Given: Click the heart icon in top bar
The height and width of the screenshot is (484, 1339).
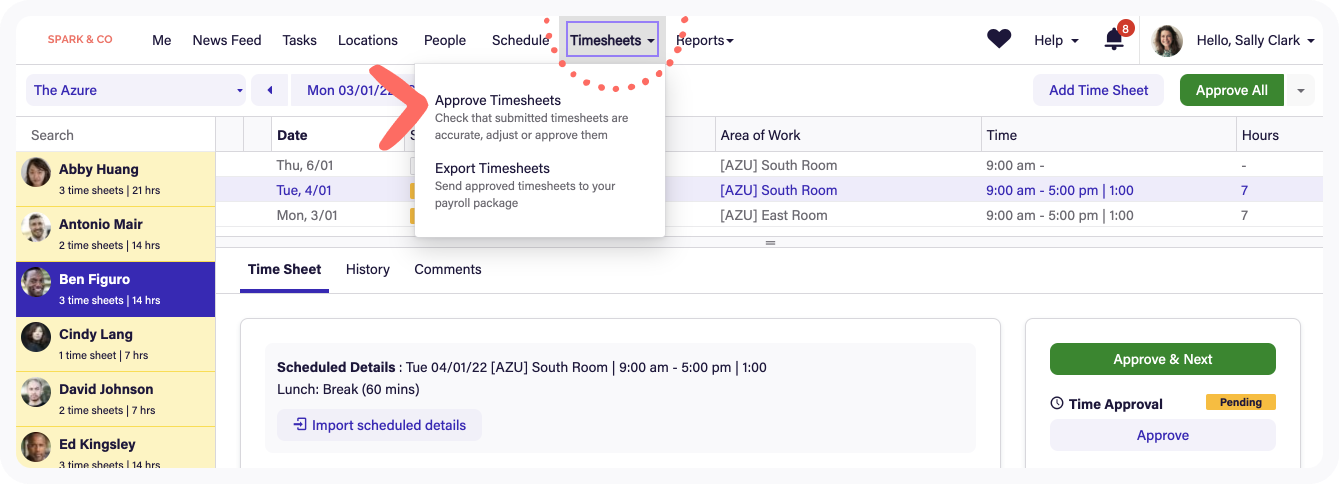Looking at the screenshot, I should click(999, 39).
